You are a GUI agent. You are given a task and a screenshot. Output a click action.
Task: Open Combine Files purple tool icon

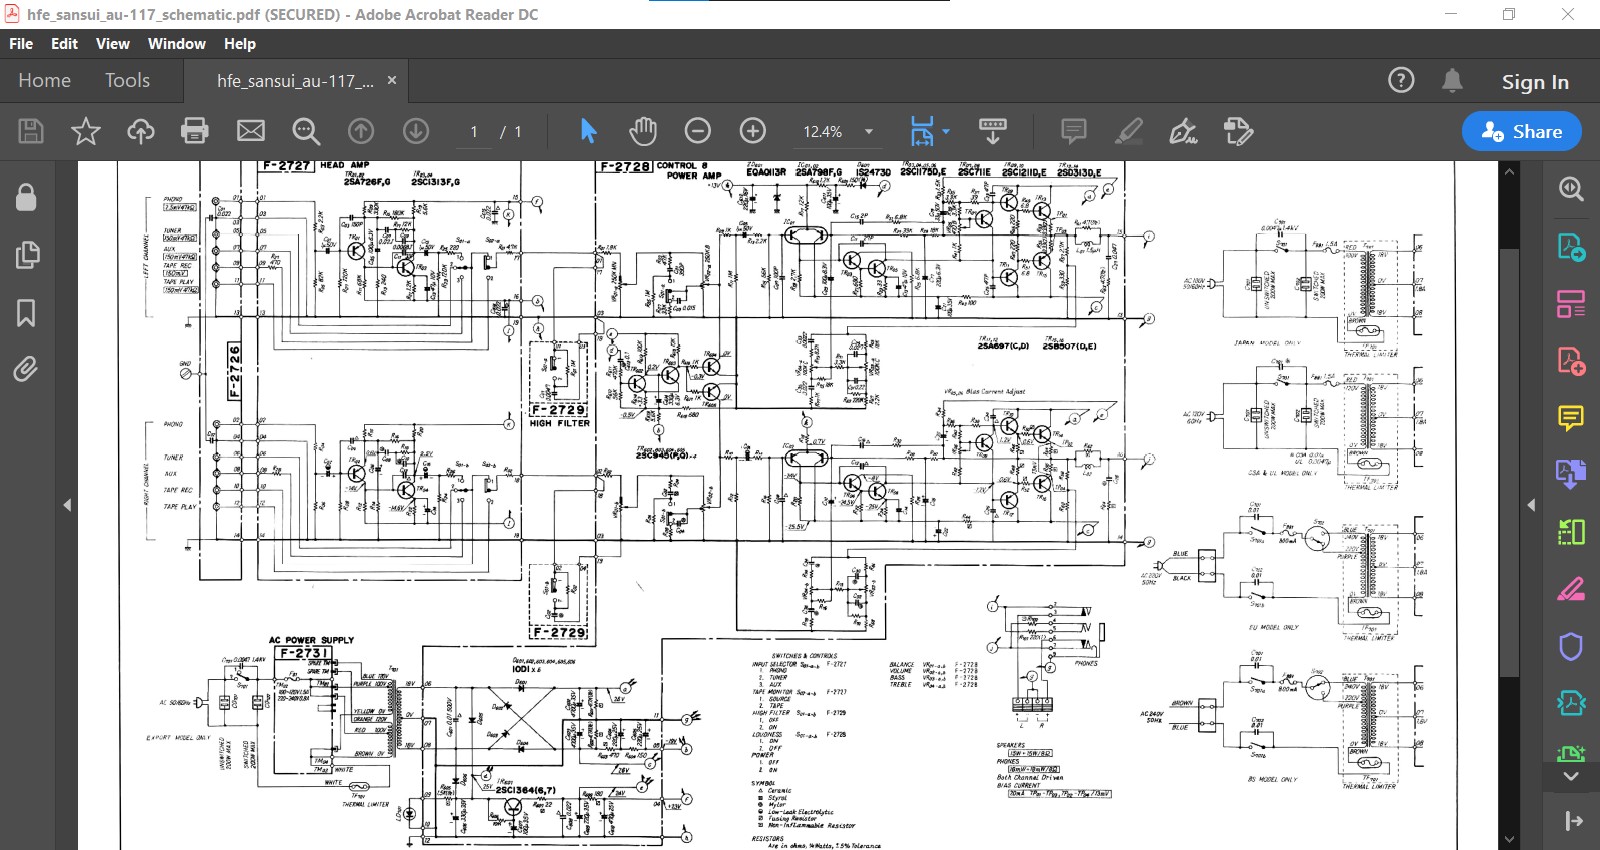pos(1571,474)
